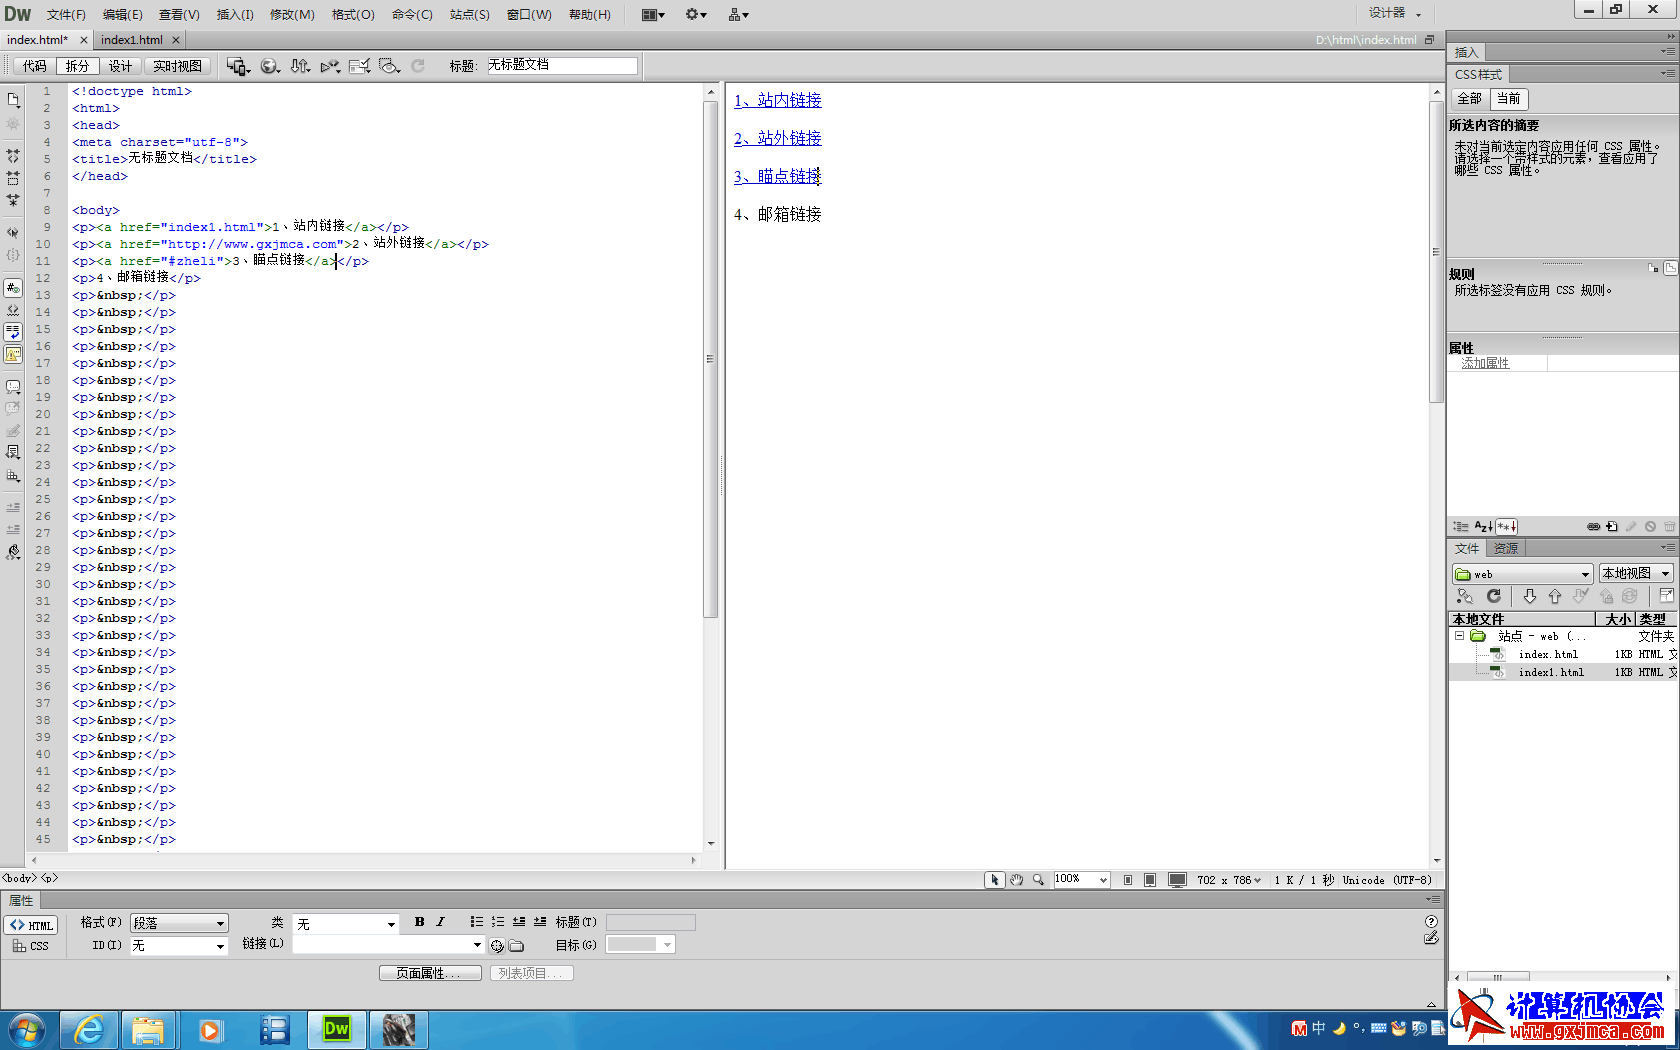Screen dimensions: 1680x1050
Task: Switch to the index1.html document tab
Action: [131, 40]
